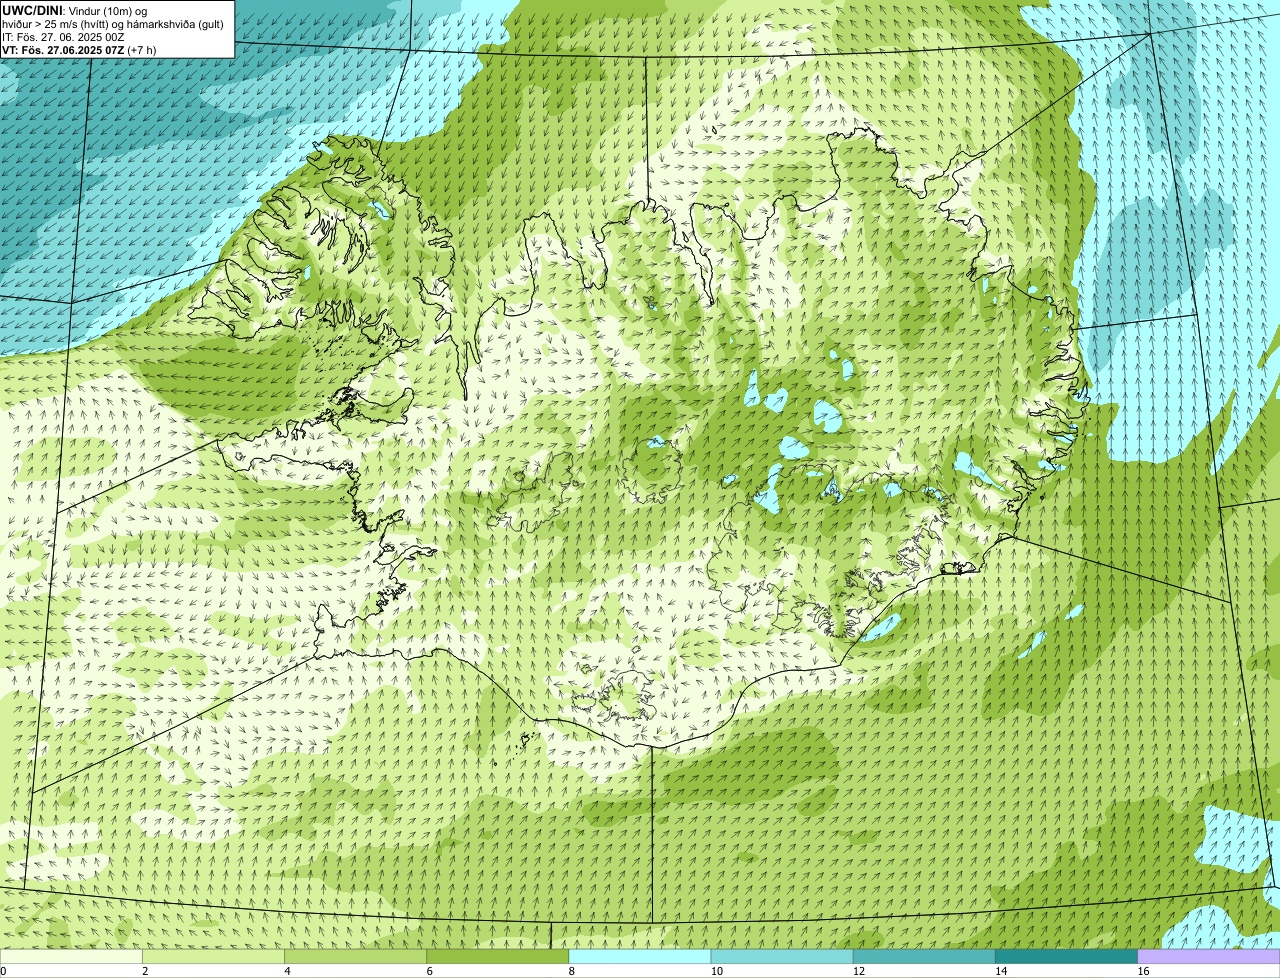Click the legend scale label '6'
The height and width of the screenshot is (978, 1280).
point(429,971)
